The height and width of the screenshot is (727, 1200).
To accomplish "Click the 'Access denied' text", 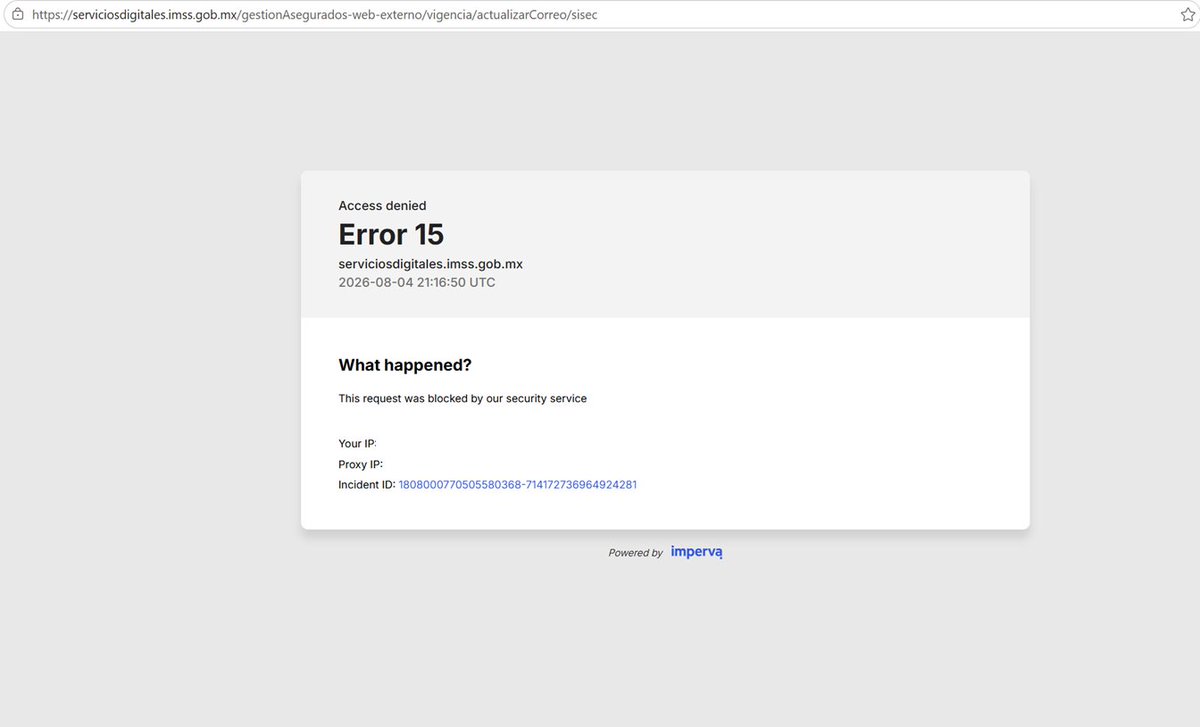I will (382, 206).
